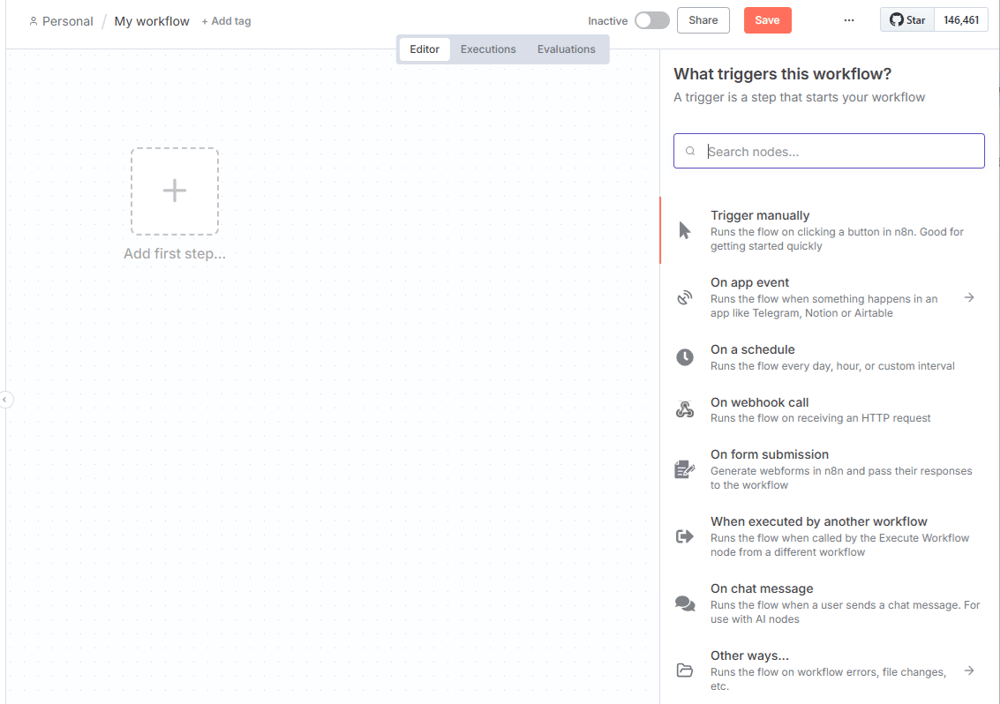The width and height of the screenshot is (1000, 704).
Task: Open the three-dot more options menu
Action: coord(849,20)
